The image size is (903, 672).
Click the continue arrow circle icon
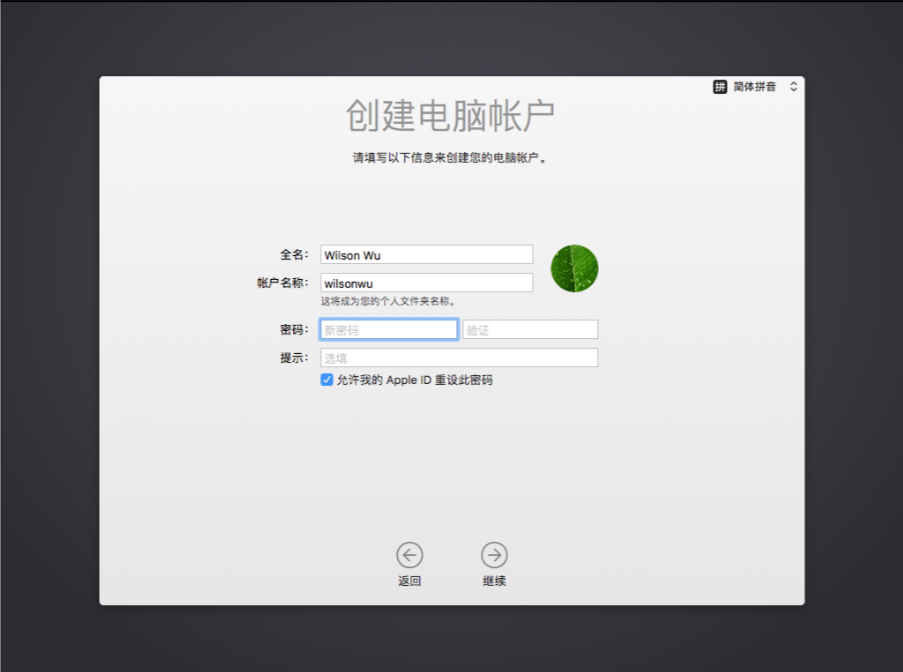(494, 555)
